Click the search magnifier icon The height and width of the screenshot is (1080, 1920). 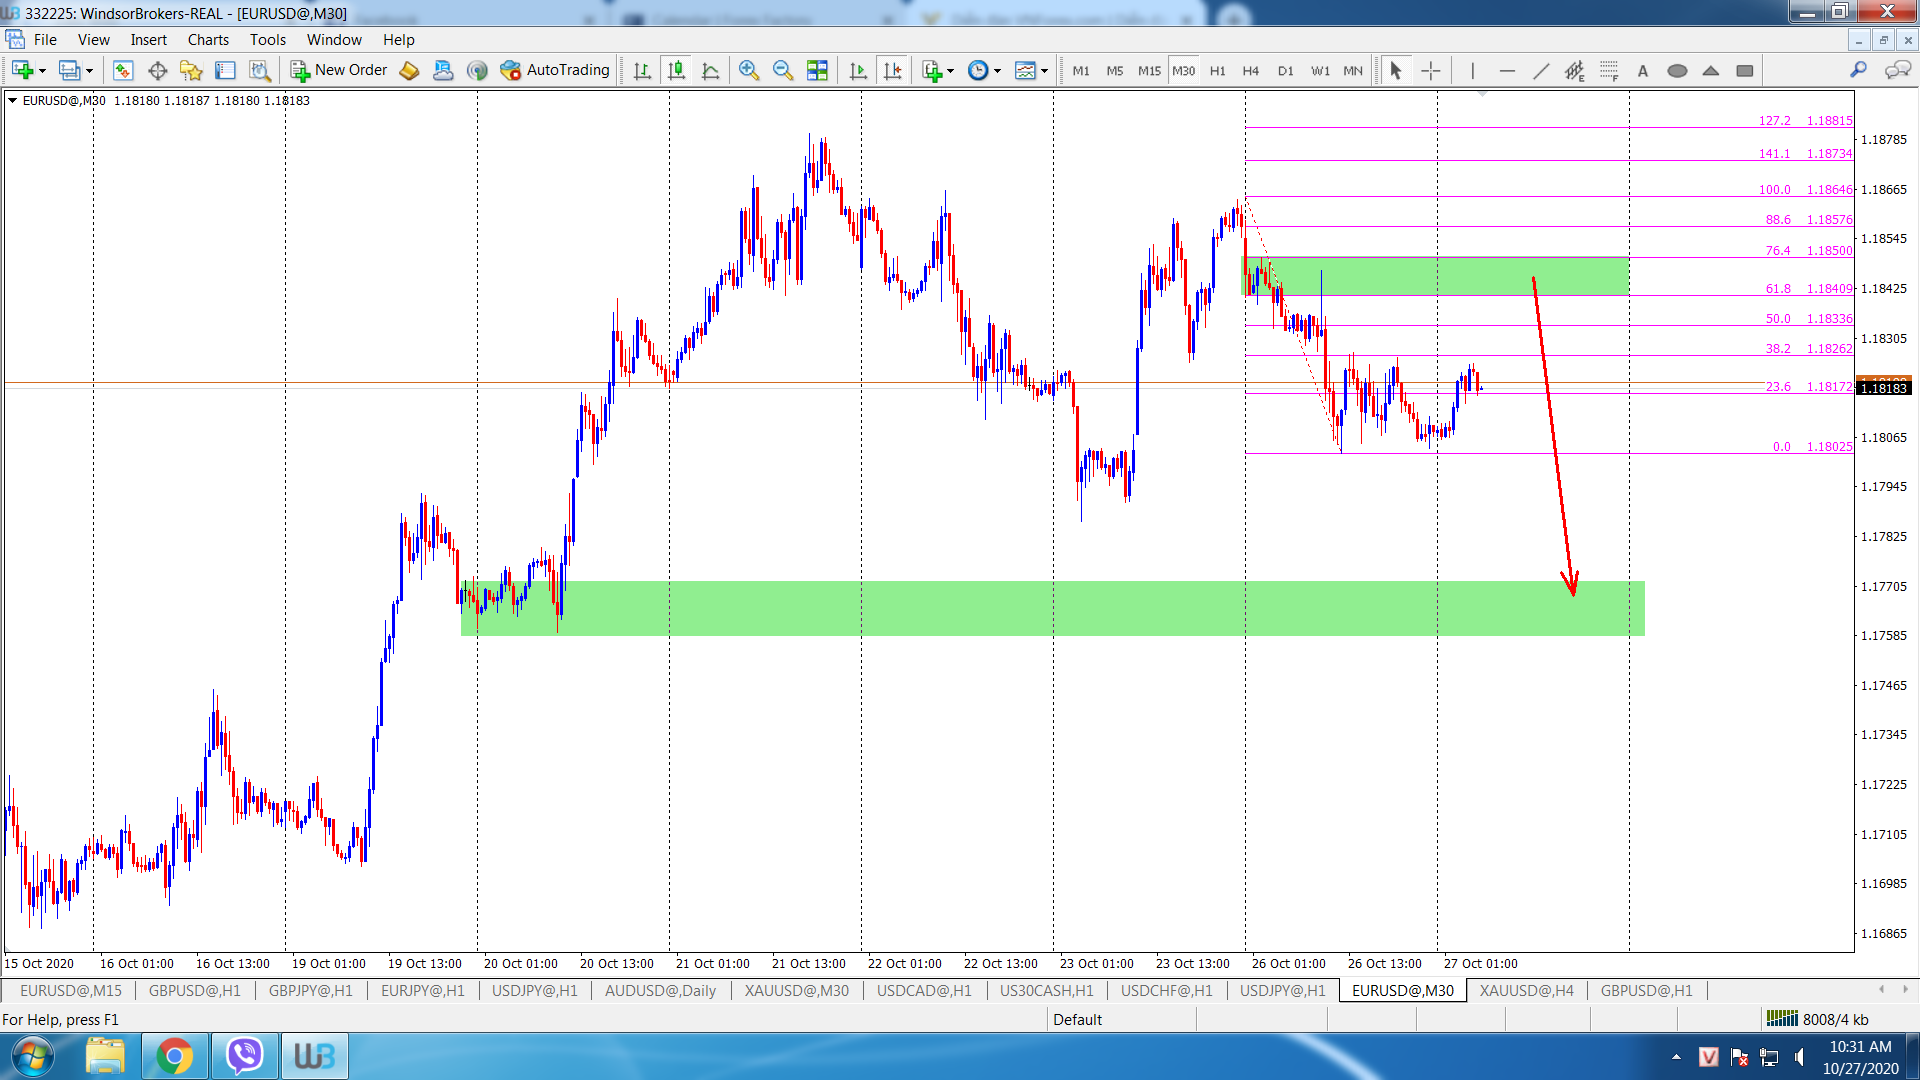pyautogui.click(x=1858, y=69)
